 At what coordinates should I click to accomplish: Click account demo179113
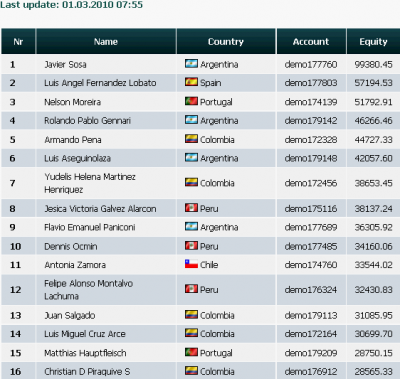tap(311, 315)
